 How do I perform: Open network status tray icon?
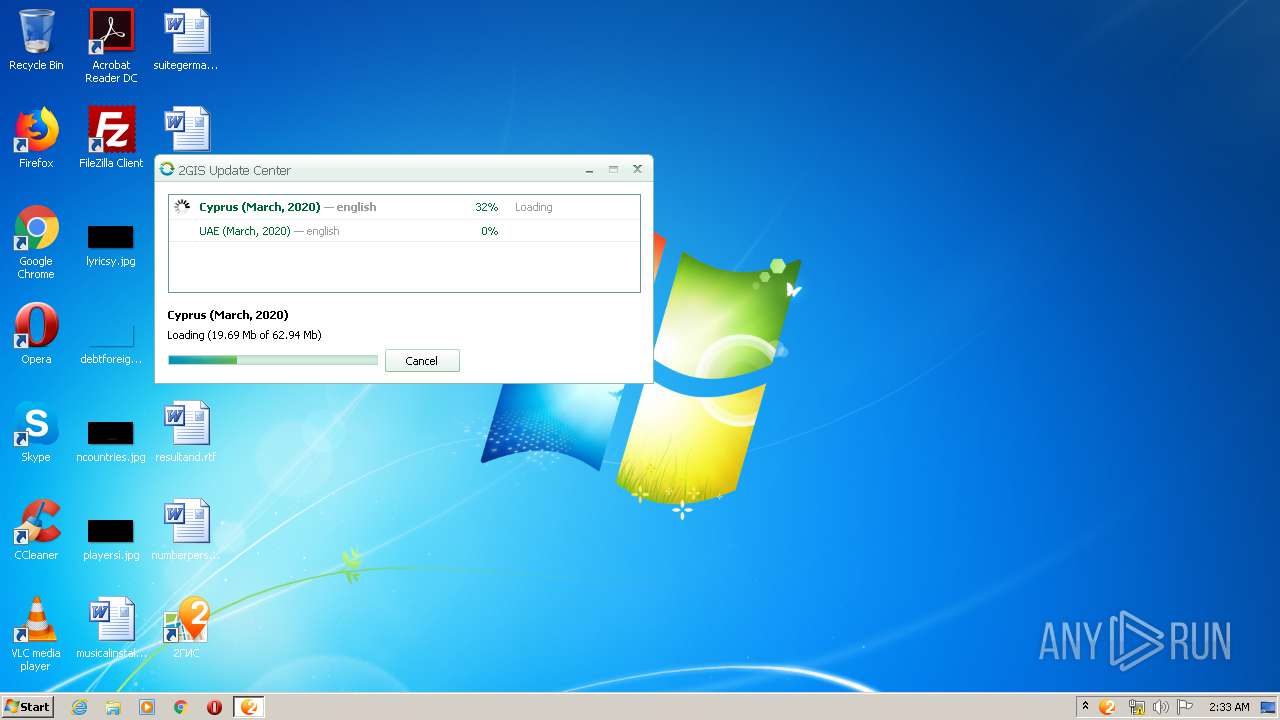(x=1136, y=707)
